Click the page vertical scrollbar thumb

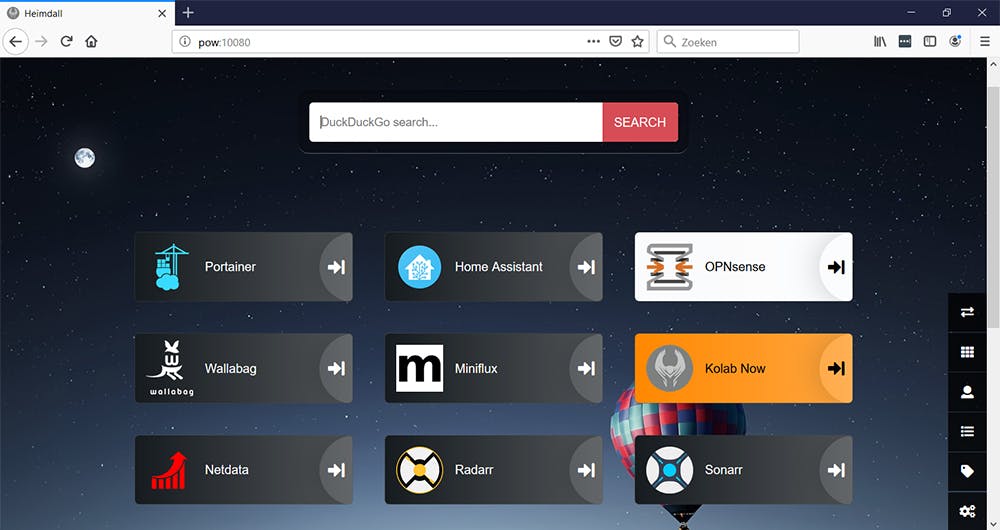pos(993,207)
